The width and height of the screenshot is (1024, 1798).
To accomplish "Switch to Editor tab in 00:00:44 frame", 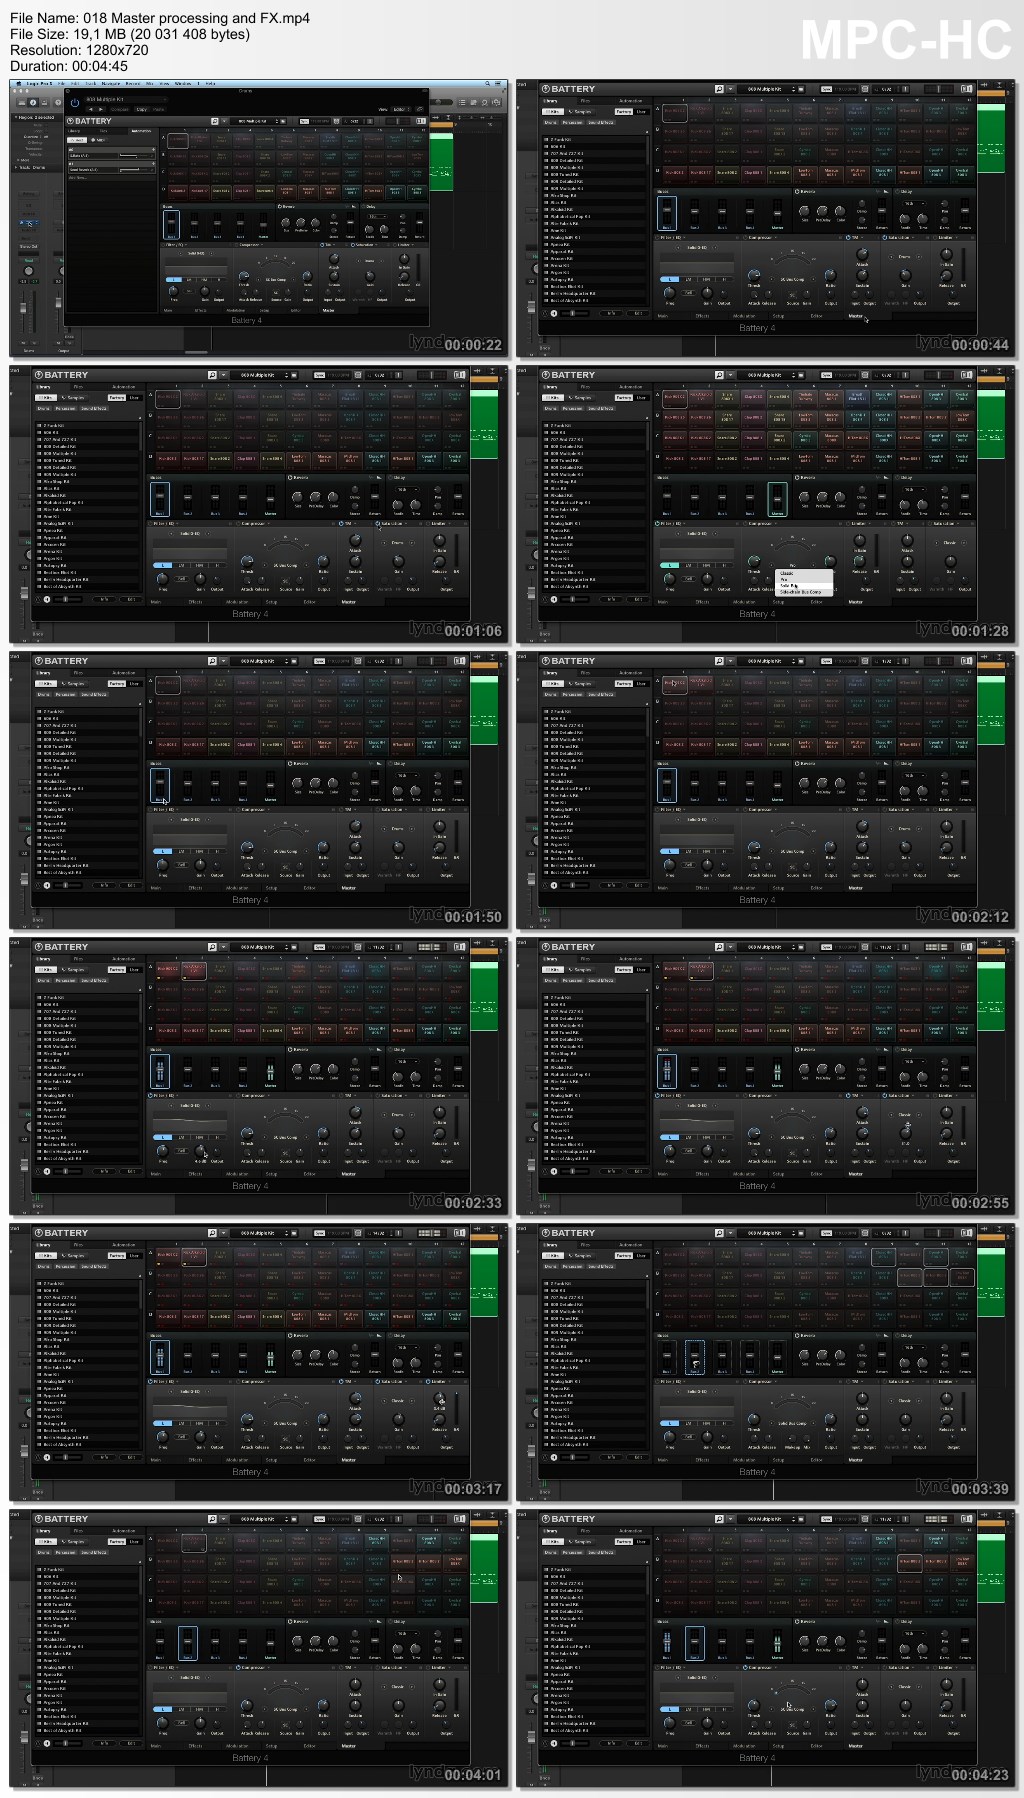I will click(x=816, y=316).
